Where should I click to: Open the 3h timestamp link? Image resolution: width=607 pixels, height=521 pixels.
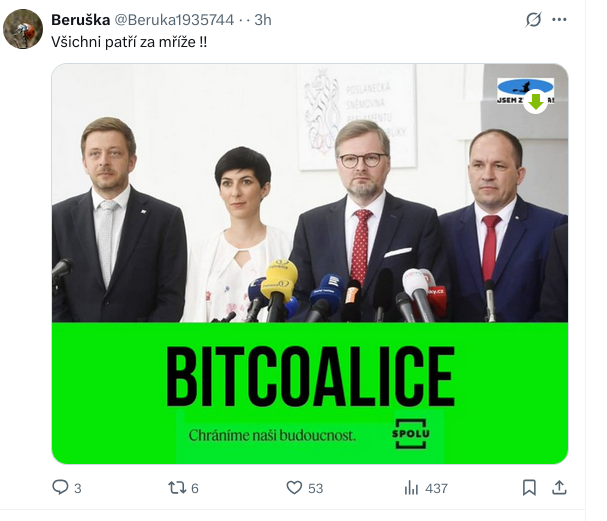(x=263, y=20)
